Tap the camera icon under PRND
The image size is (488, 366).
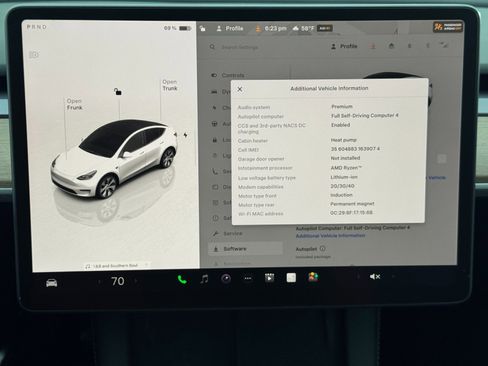pos(34,55)
